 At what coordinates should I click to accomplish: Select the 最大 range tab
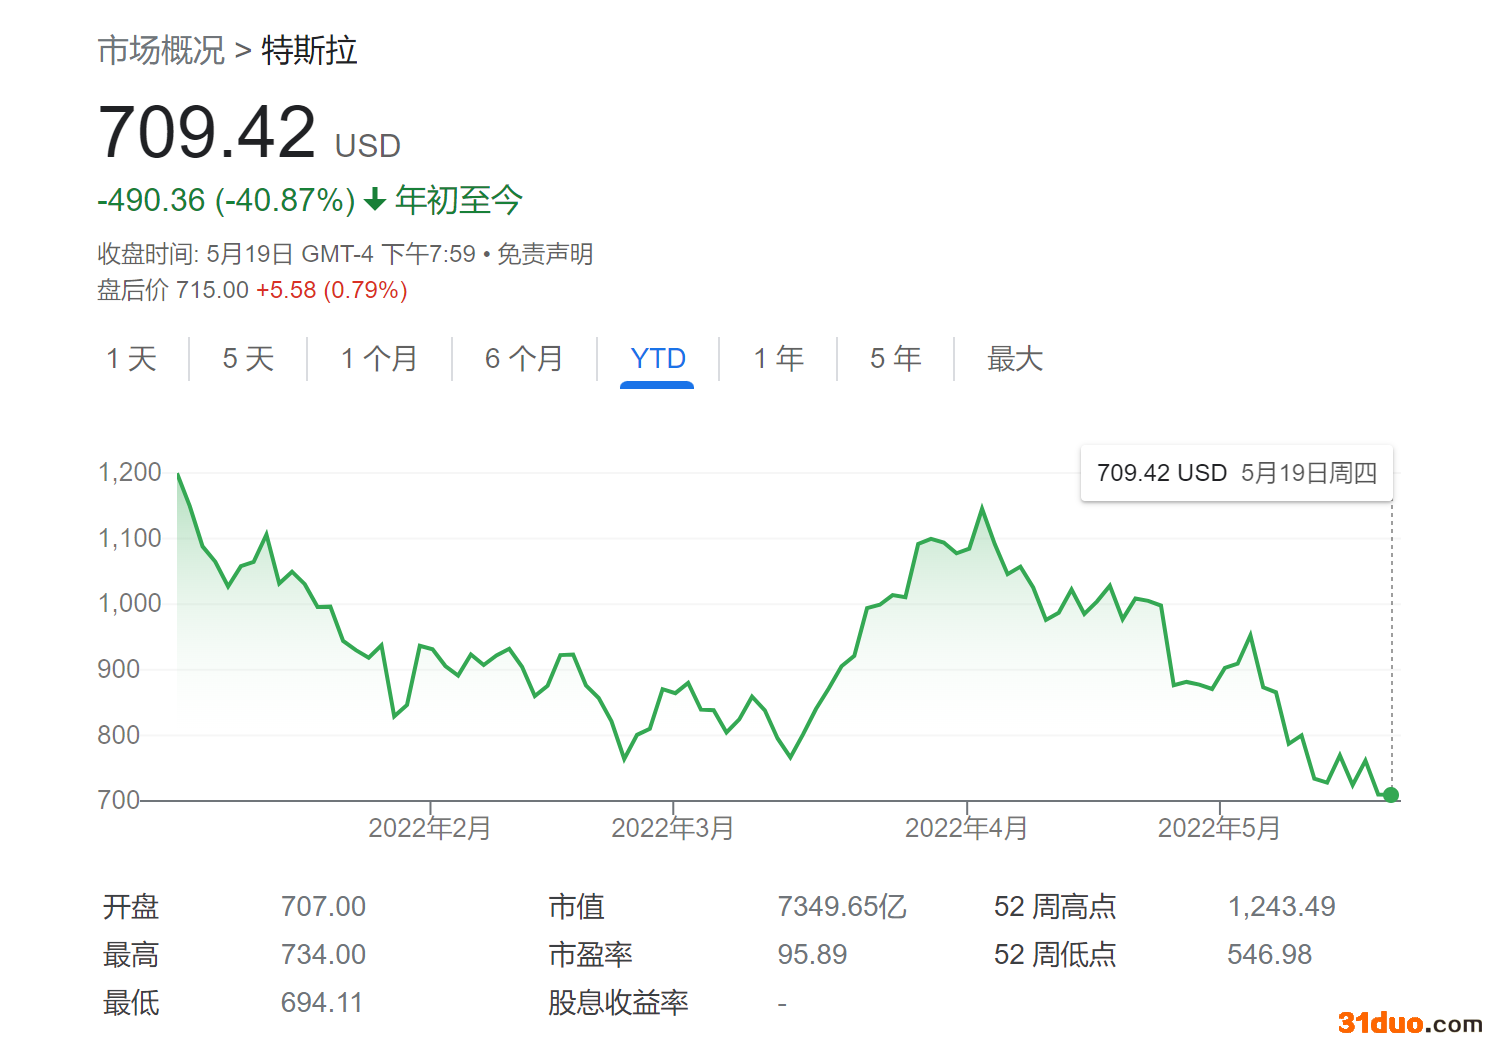coord(1015,359)
